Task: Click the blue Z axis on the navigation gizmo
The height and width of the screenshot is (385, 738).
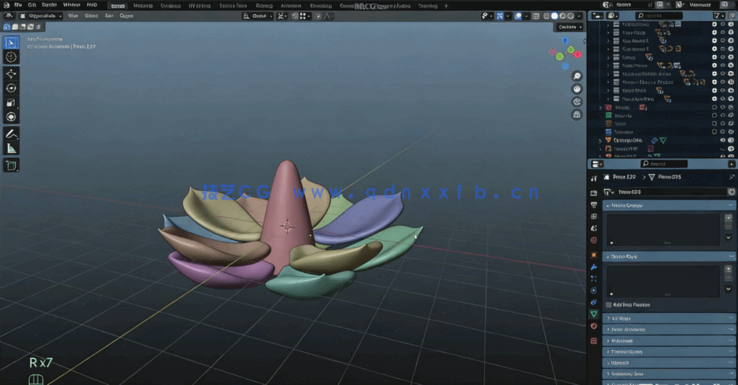Action: tap(565, 41)
